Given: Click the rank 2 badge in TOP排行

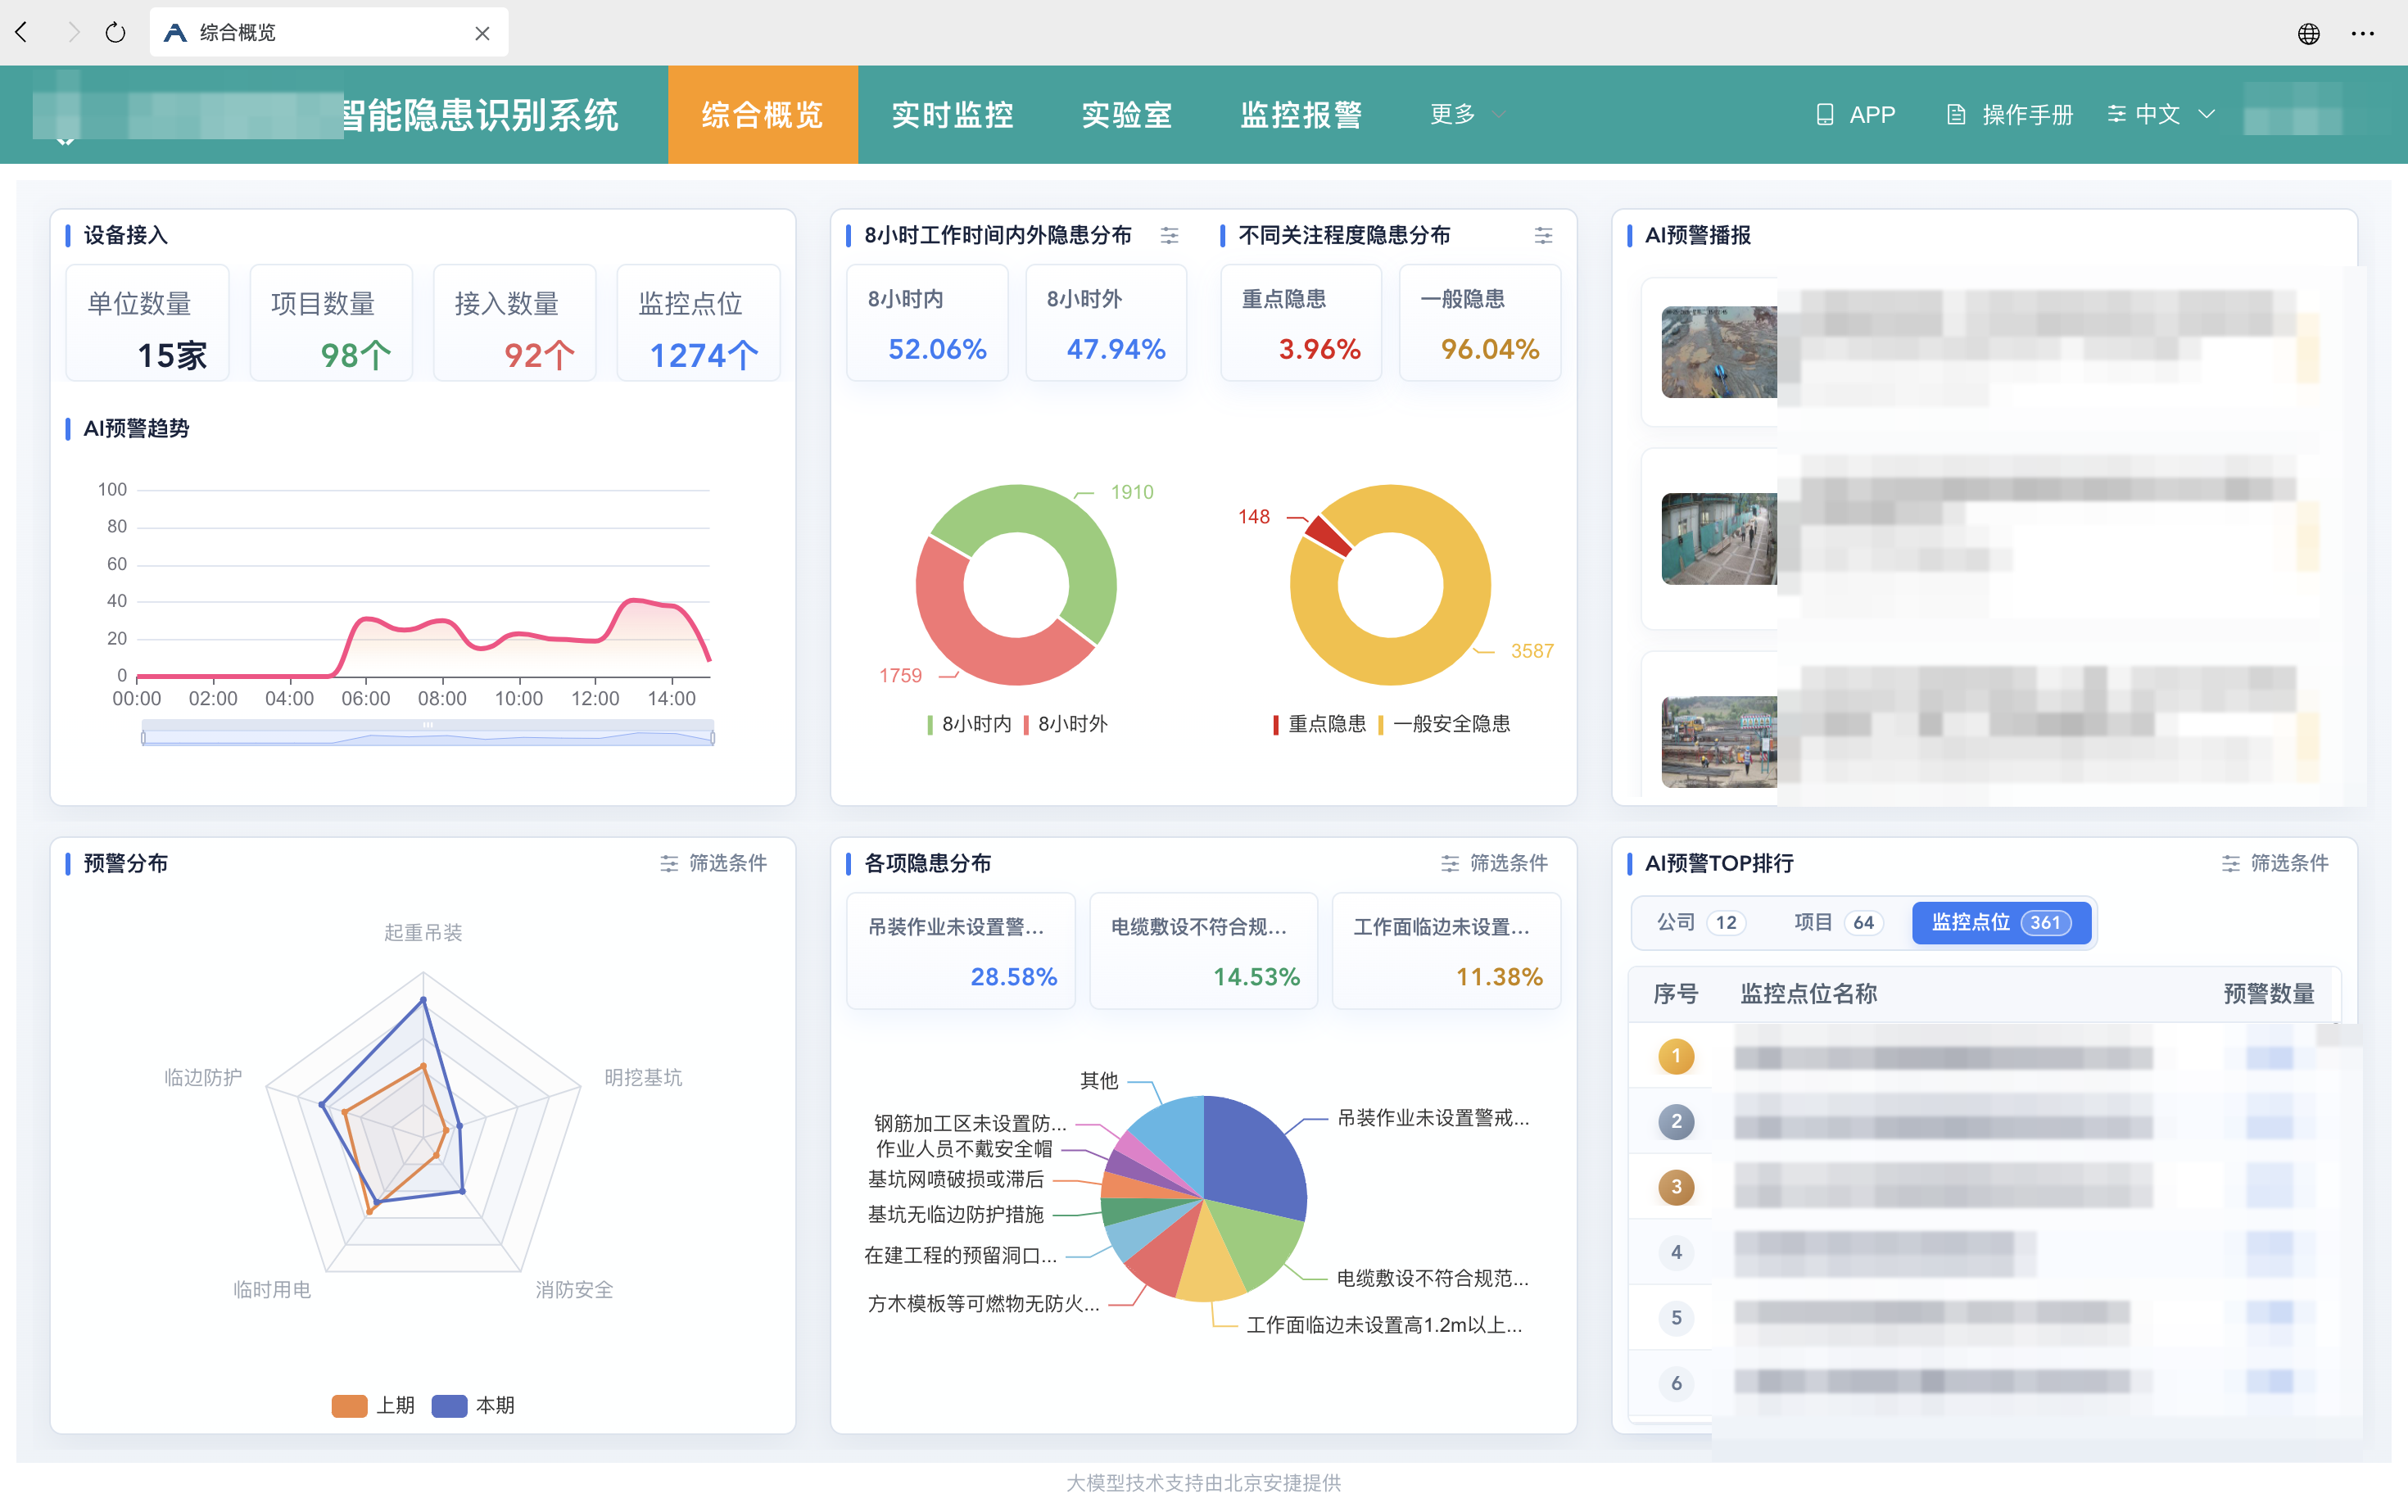Looking at the screenshot, I should tap(1676, 1121).
